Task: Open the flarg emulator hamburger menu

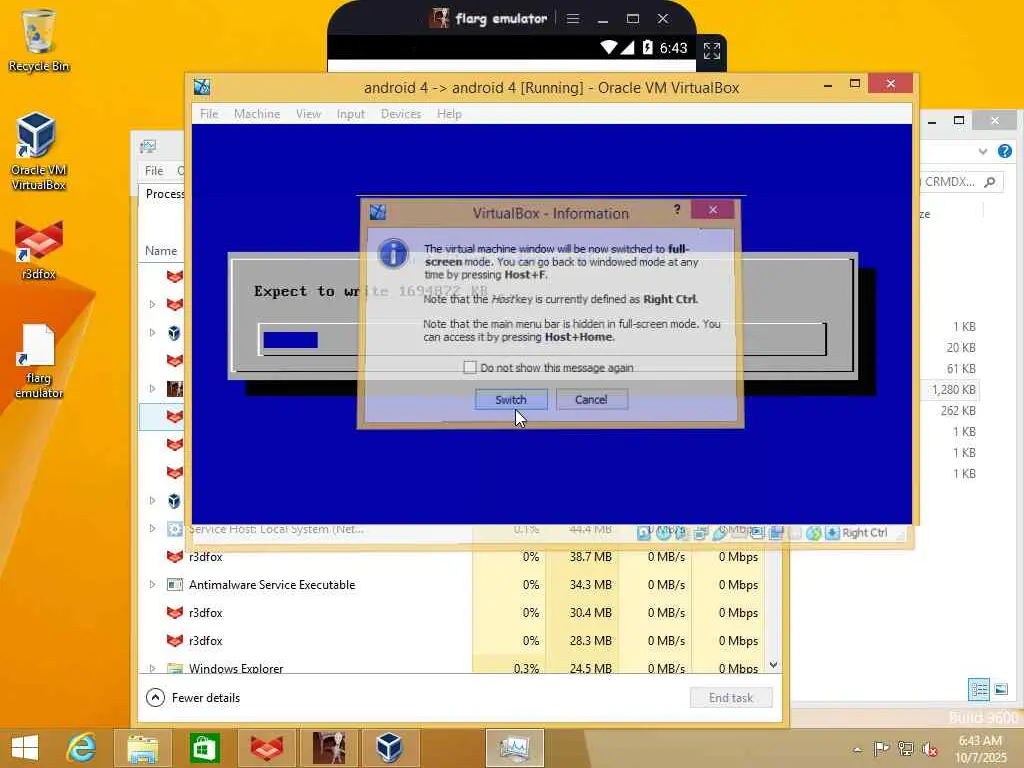Action: [573, 19]
